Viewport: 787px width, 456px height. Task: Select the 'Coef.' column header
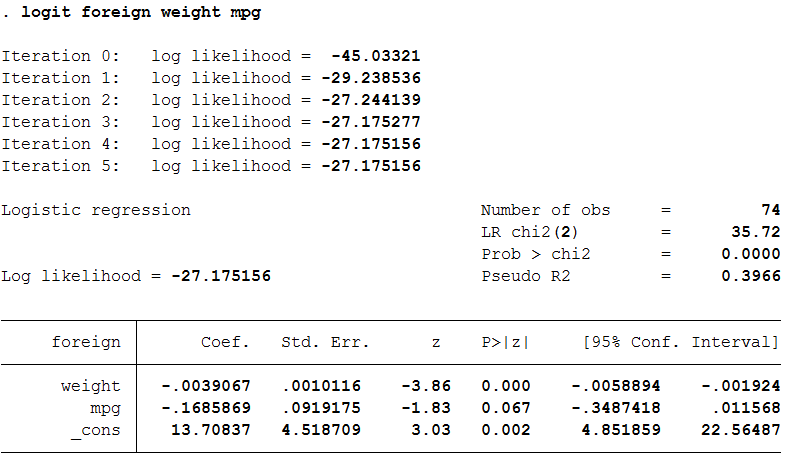click(x=225, y=342)
